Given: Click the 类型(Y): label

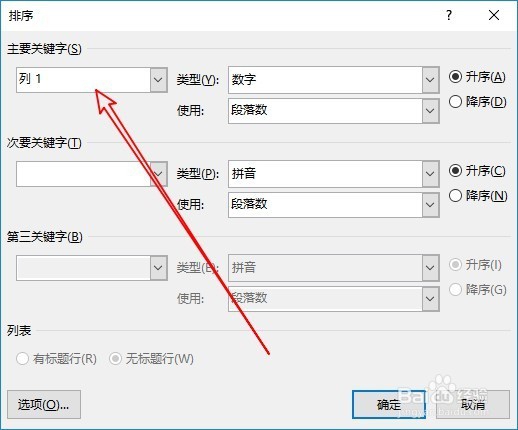Looking at the screenshot, I should click(198, 80).
